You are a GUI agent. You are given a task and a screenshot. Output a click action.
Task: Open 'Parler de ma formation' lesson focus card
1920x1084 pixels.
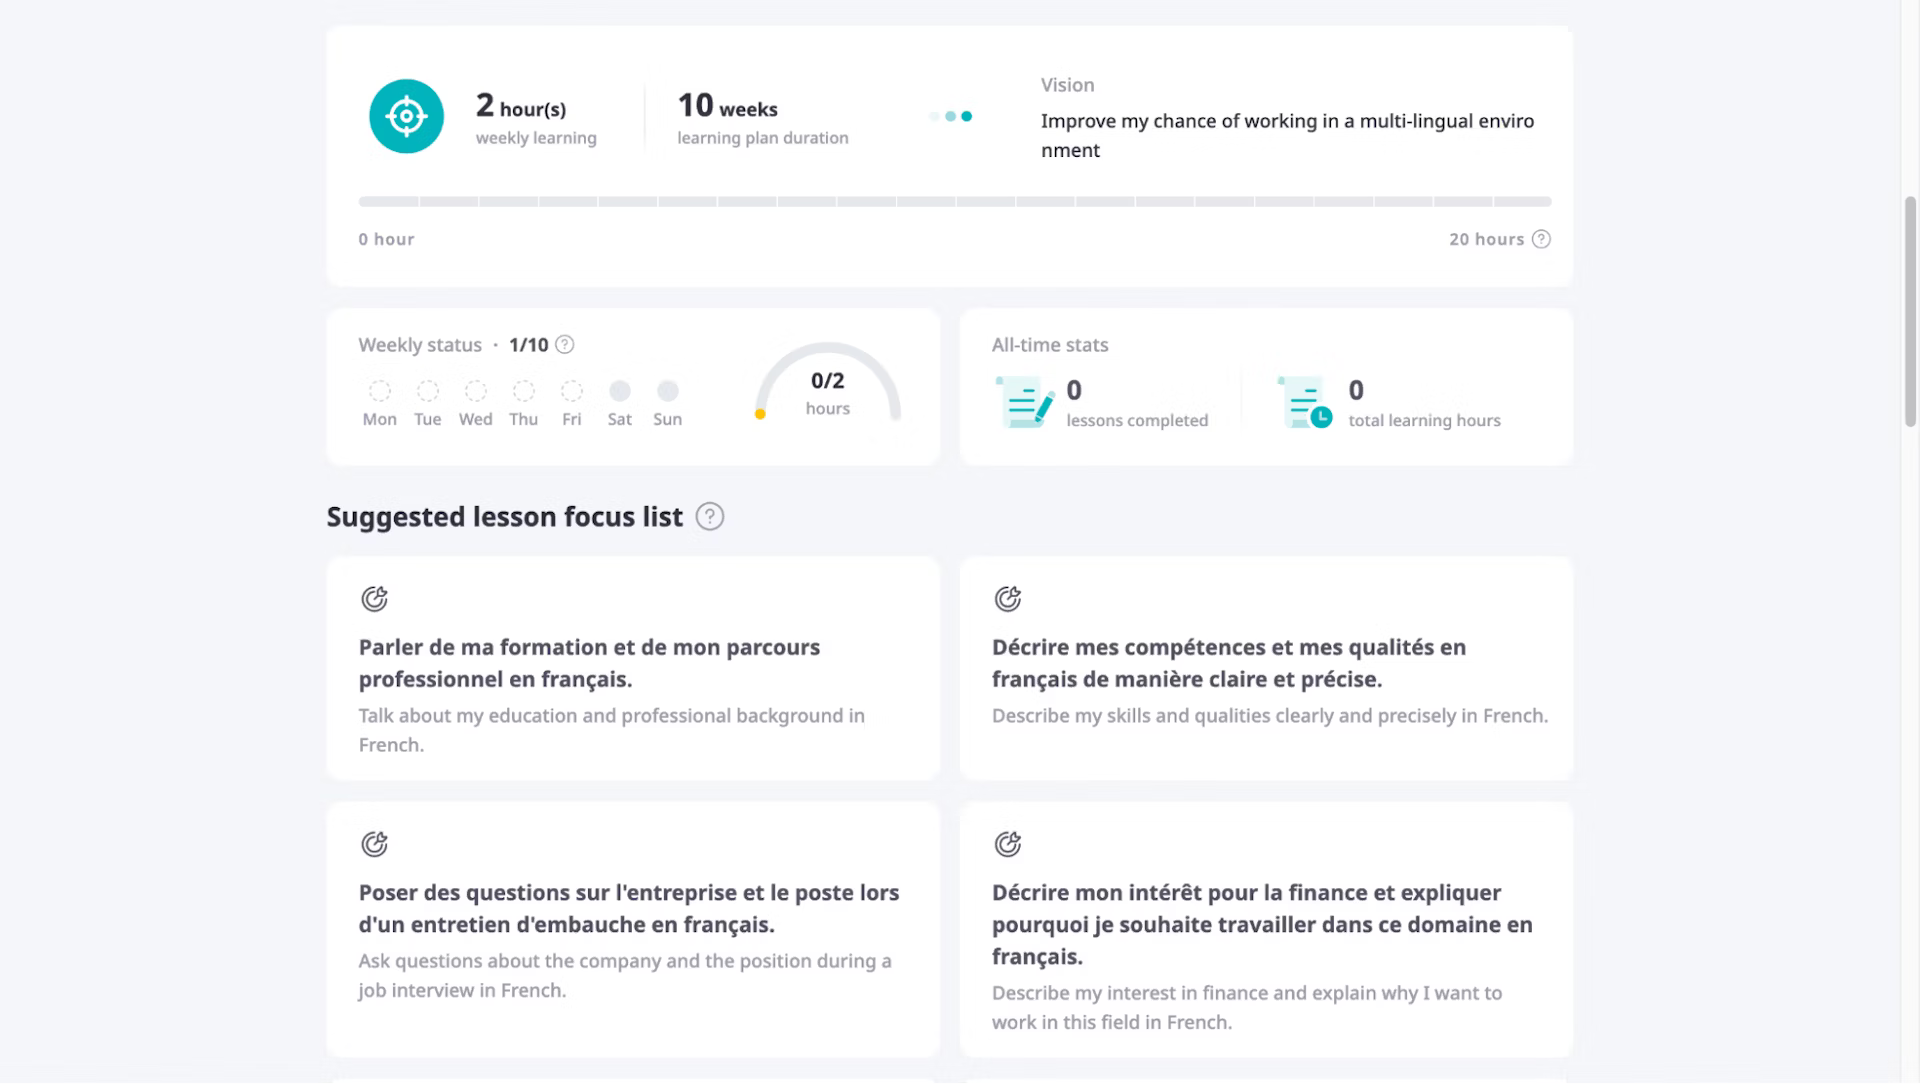(632, 668)
